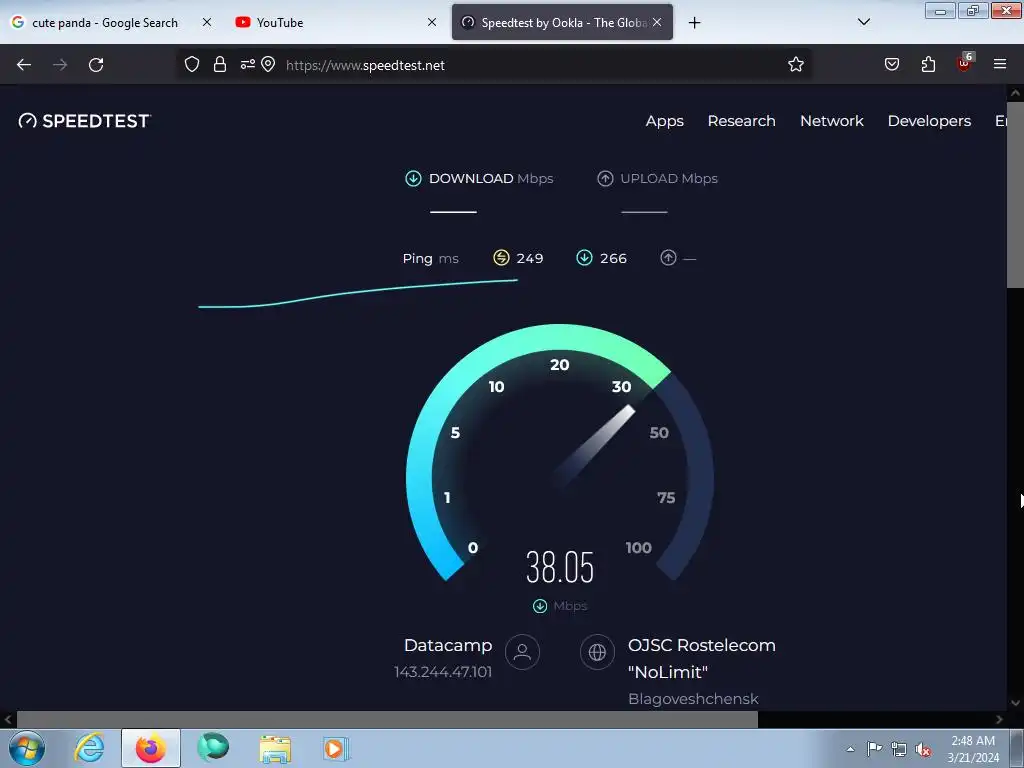Click the upload arrow icon beside UPLOAD

tap(605, 178)
